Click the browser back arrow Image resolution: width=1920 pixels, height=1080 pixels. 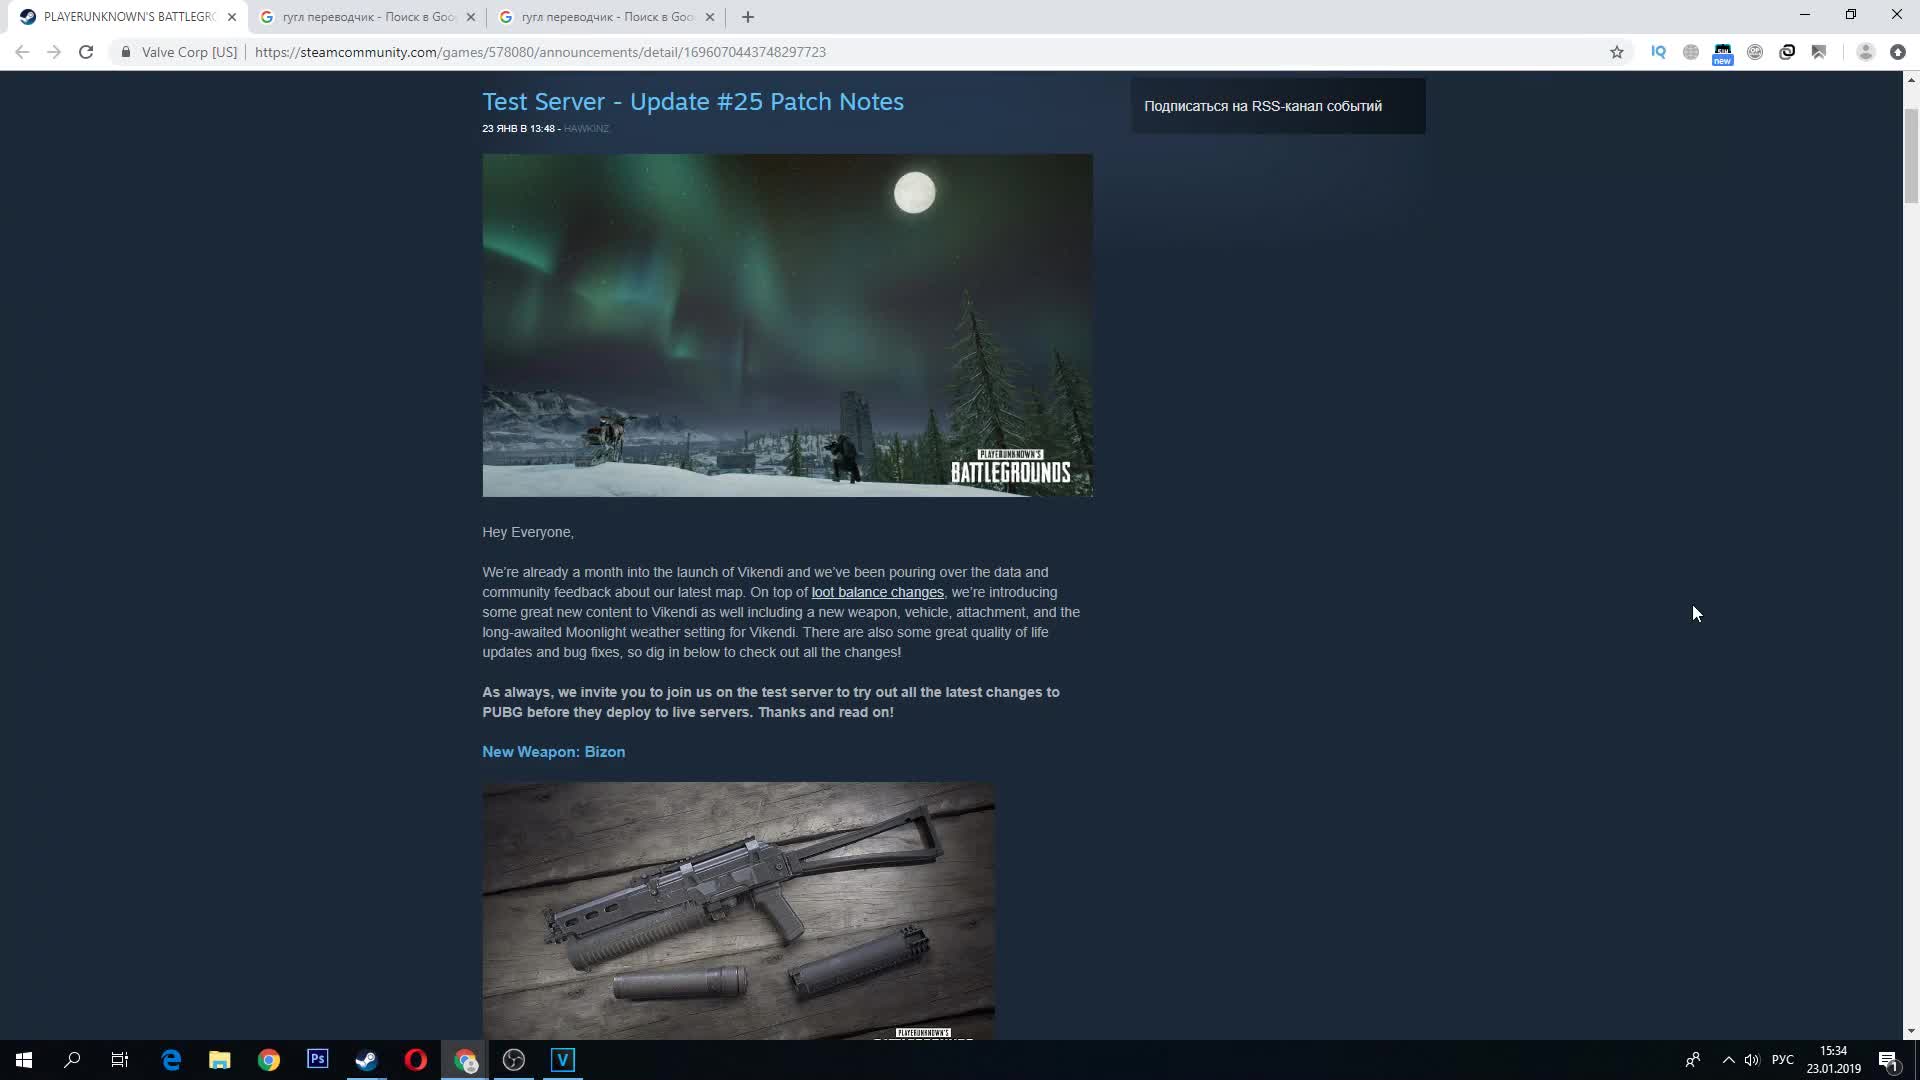tap(22, 52)
